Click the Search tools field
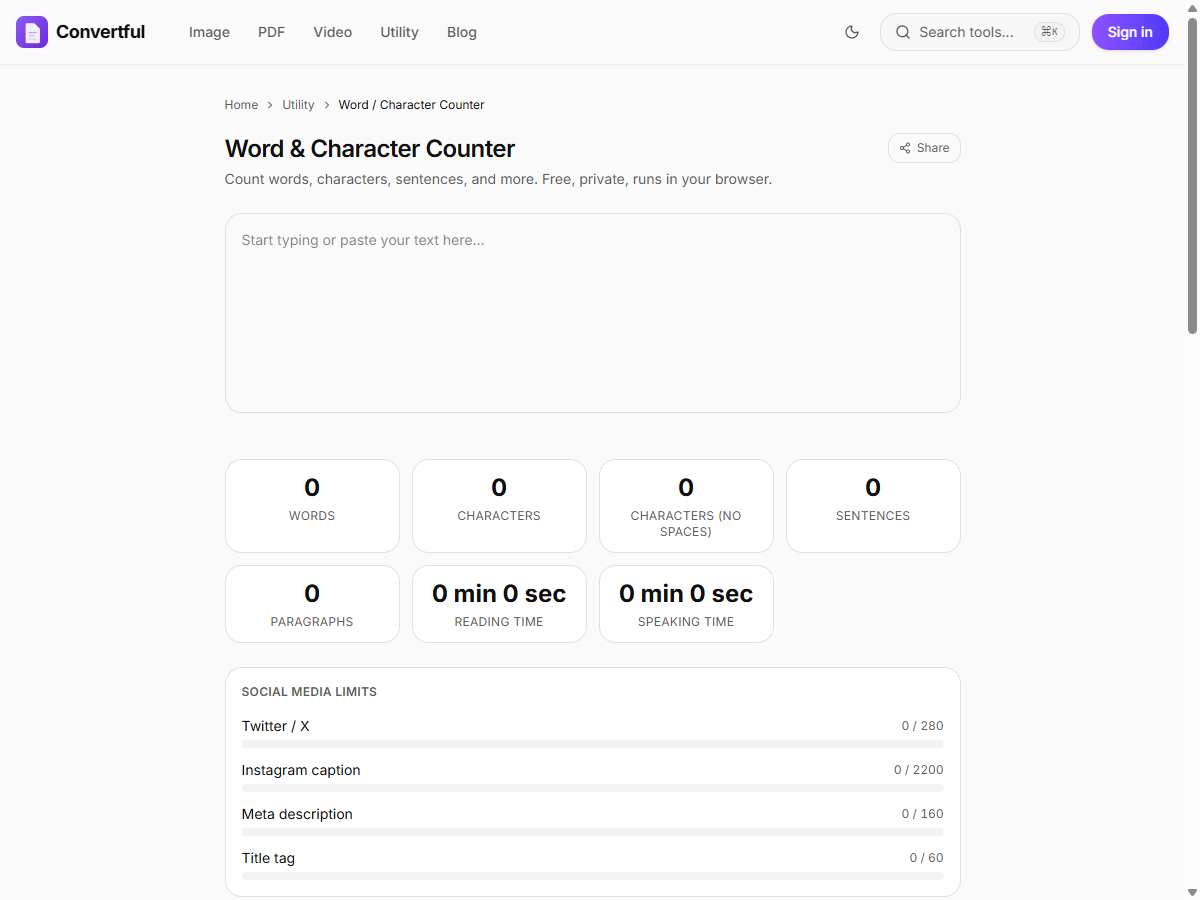 tap(980, 32)
